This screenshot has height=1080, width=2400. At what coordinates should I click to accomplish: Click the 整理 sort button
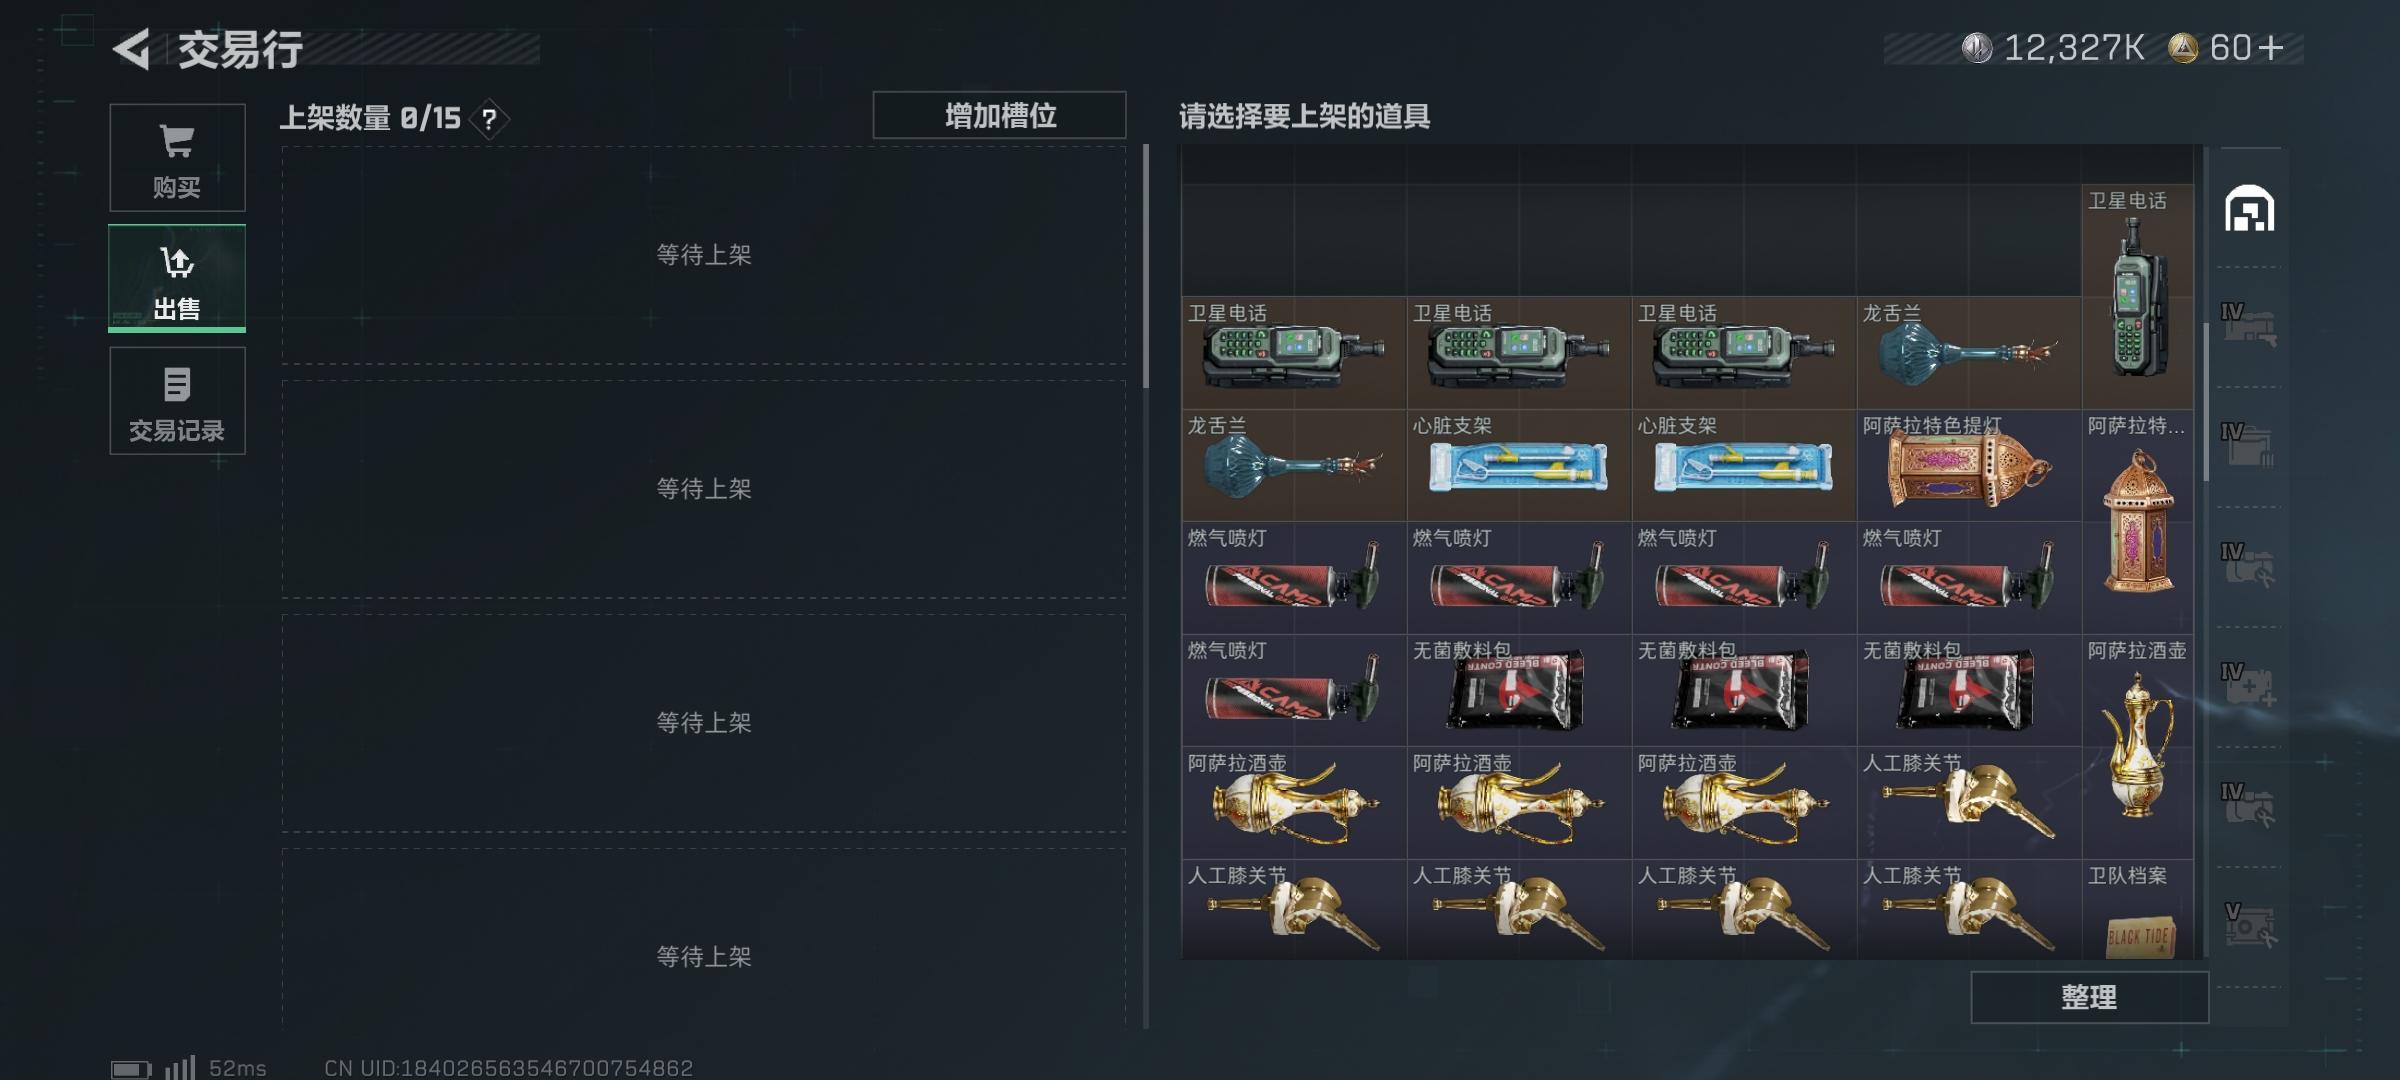click(x=2089, y=997)
